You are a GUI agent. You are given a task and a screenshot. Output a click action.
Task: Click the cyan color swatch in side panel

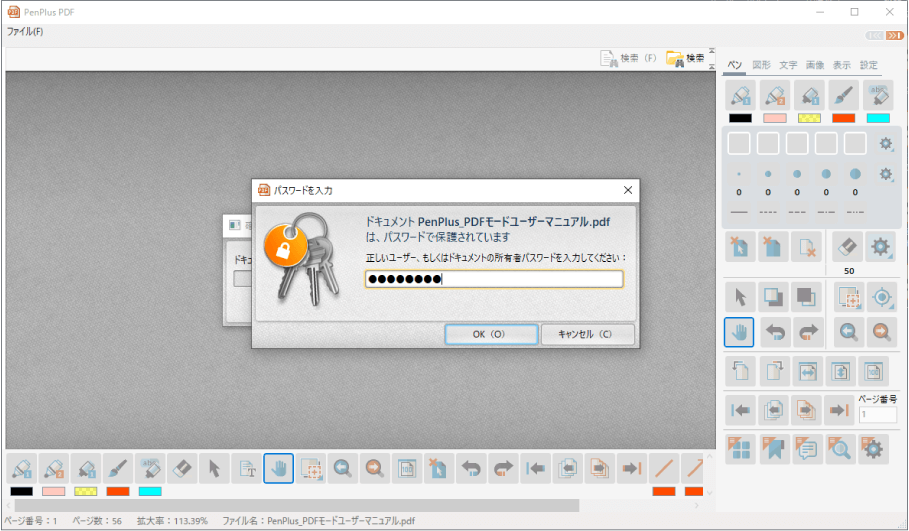[x=878, y=118]
